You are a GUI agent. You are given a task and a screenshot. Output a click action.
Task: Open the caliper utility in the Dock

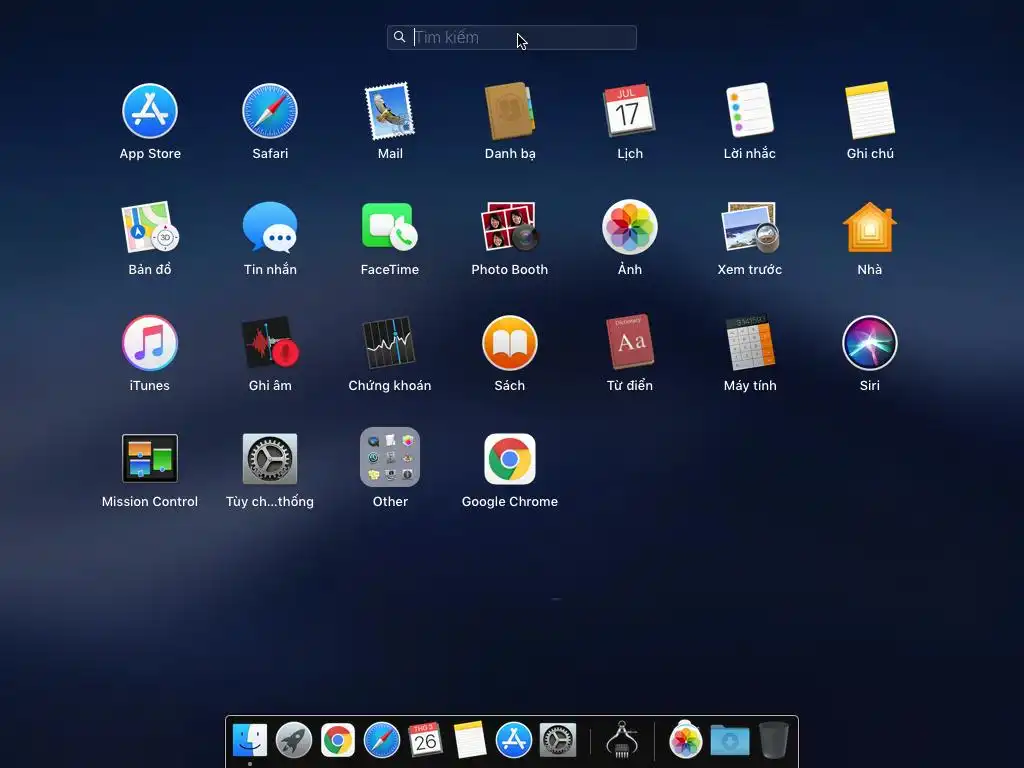pos(622,740)
